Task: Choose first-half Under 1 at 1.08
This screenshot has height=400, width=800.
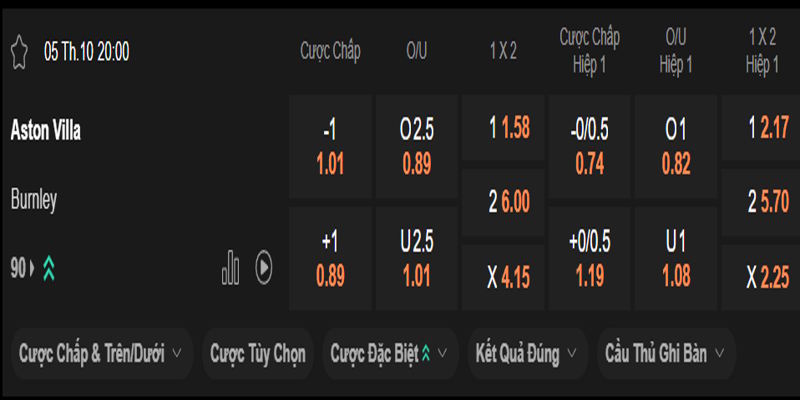Action: (676, 259)
